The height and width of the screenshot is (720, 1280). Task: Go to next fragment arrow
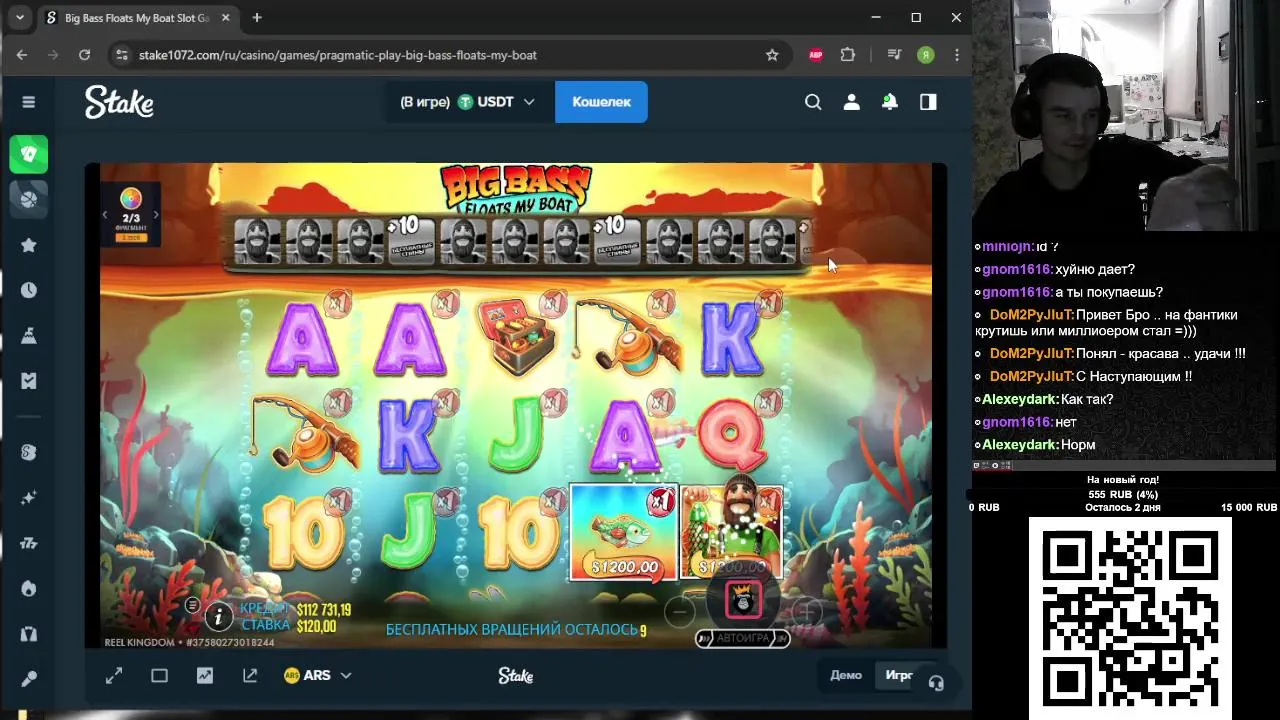coord(156,215)
